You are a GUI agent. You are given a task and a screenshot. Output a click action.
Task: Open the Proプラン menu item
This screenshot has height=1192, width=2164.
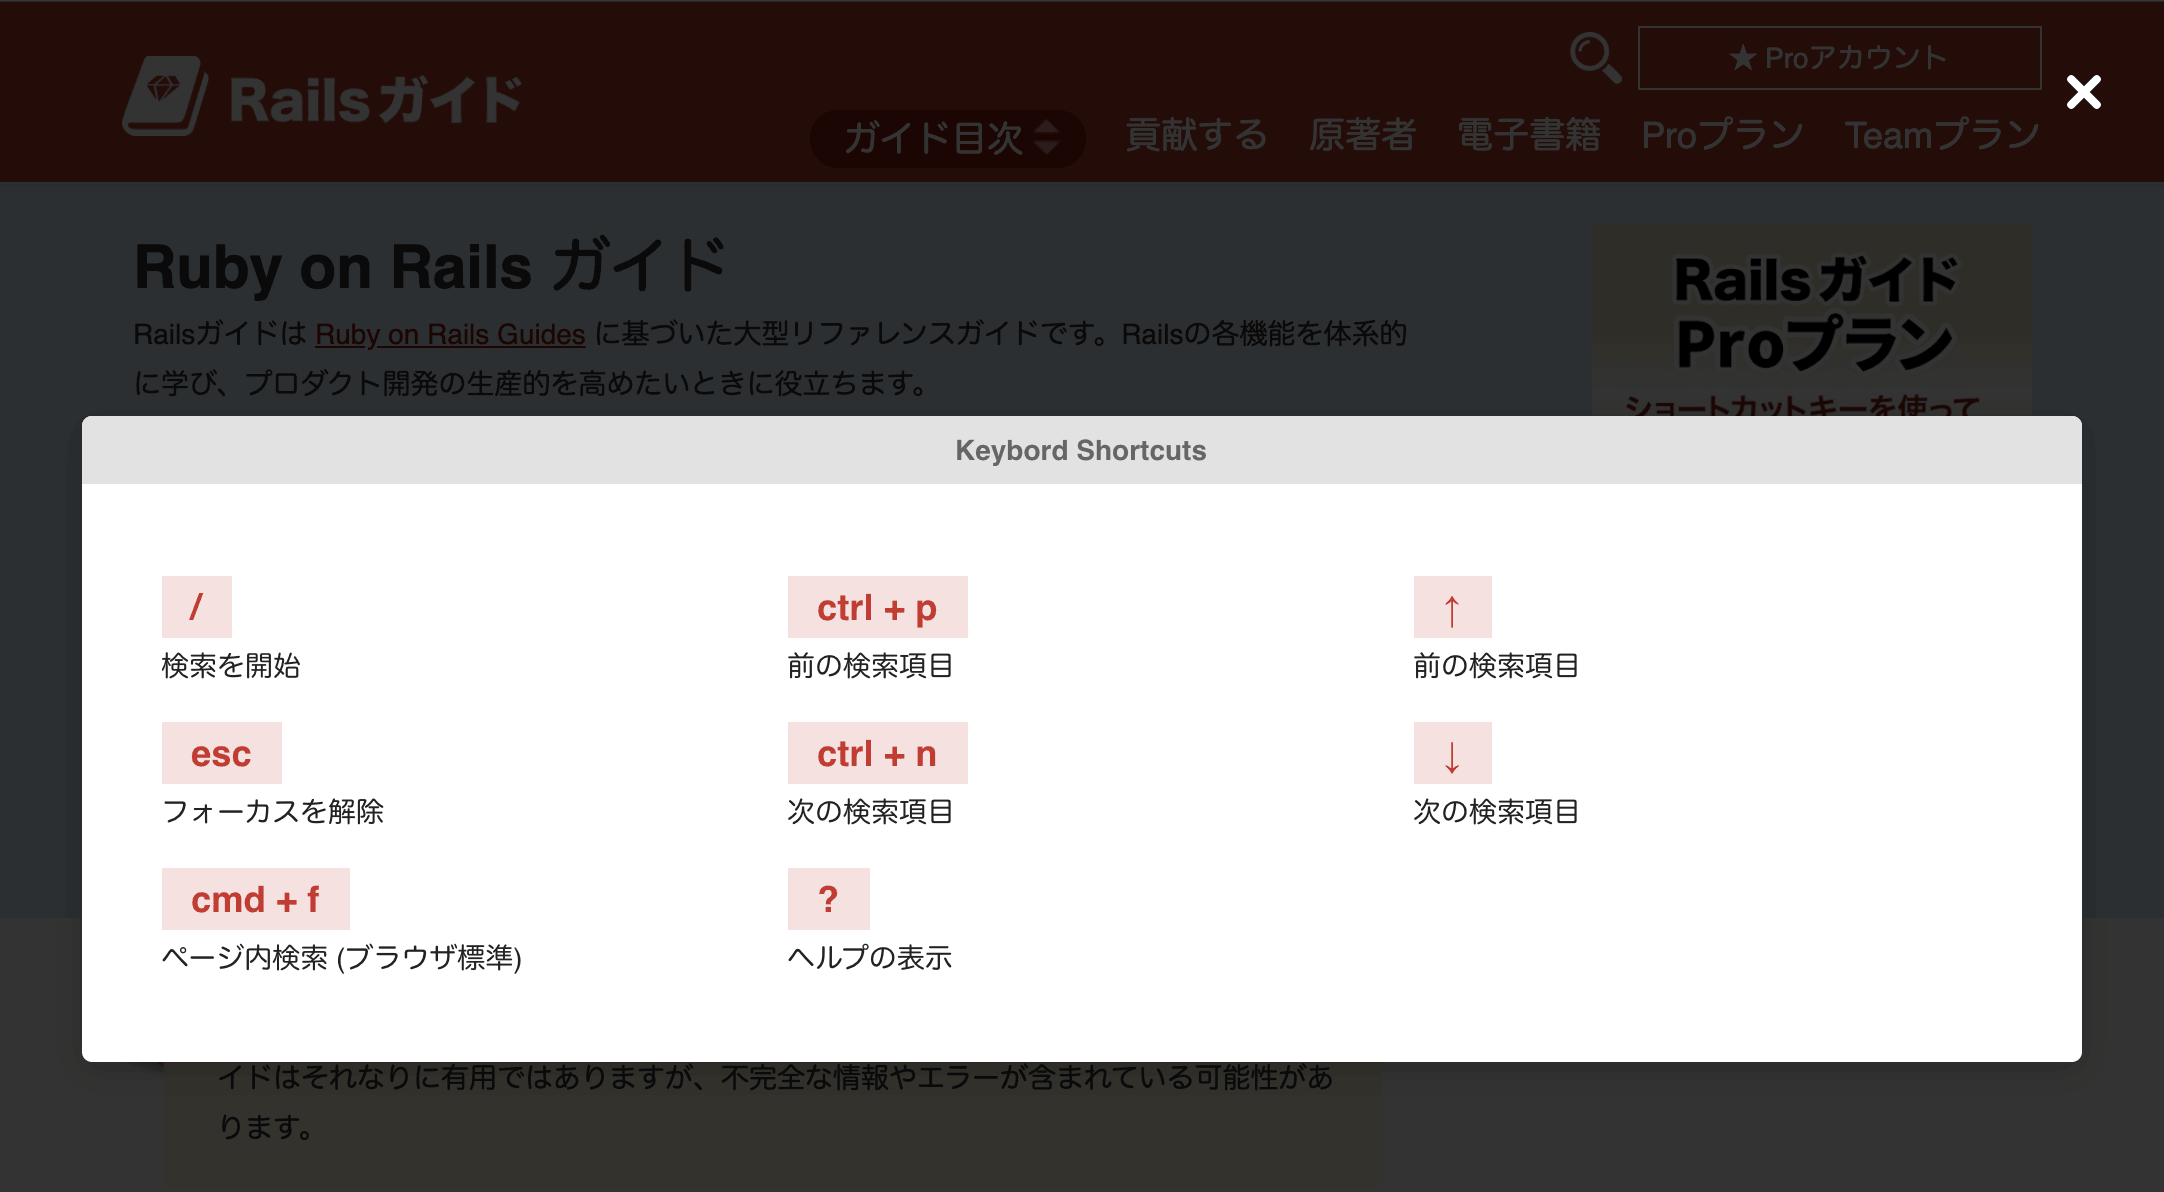click(x=1722, y=135)
